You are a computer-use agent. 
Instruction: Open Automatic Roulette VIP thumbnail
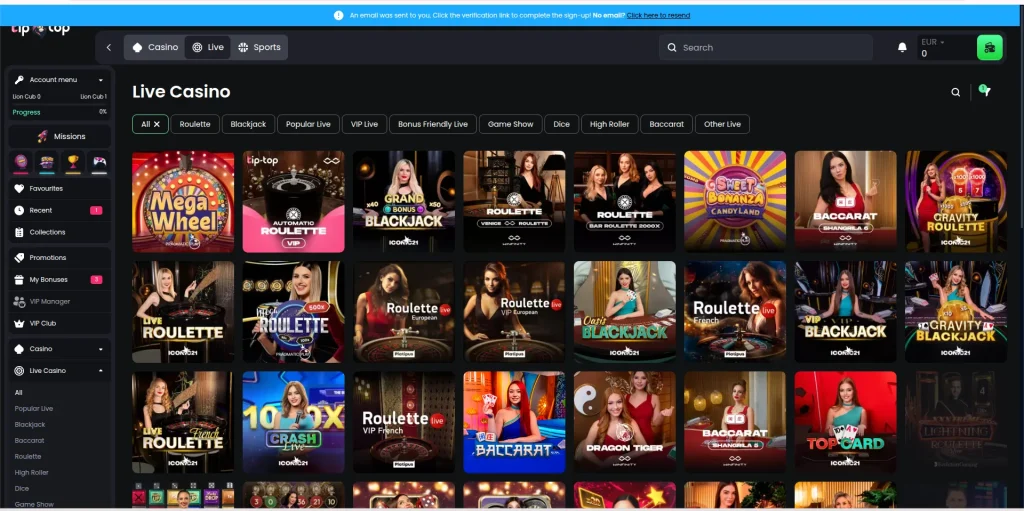pyautogui.click(x=293, y=201)
